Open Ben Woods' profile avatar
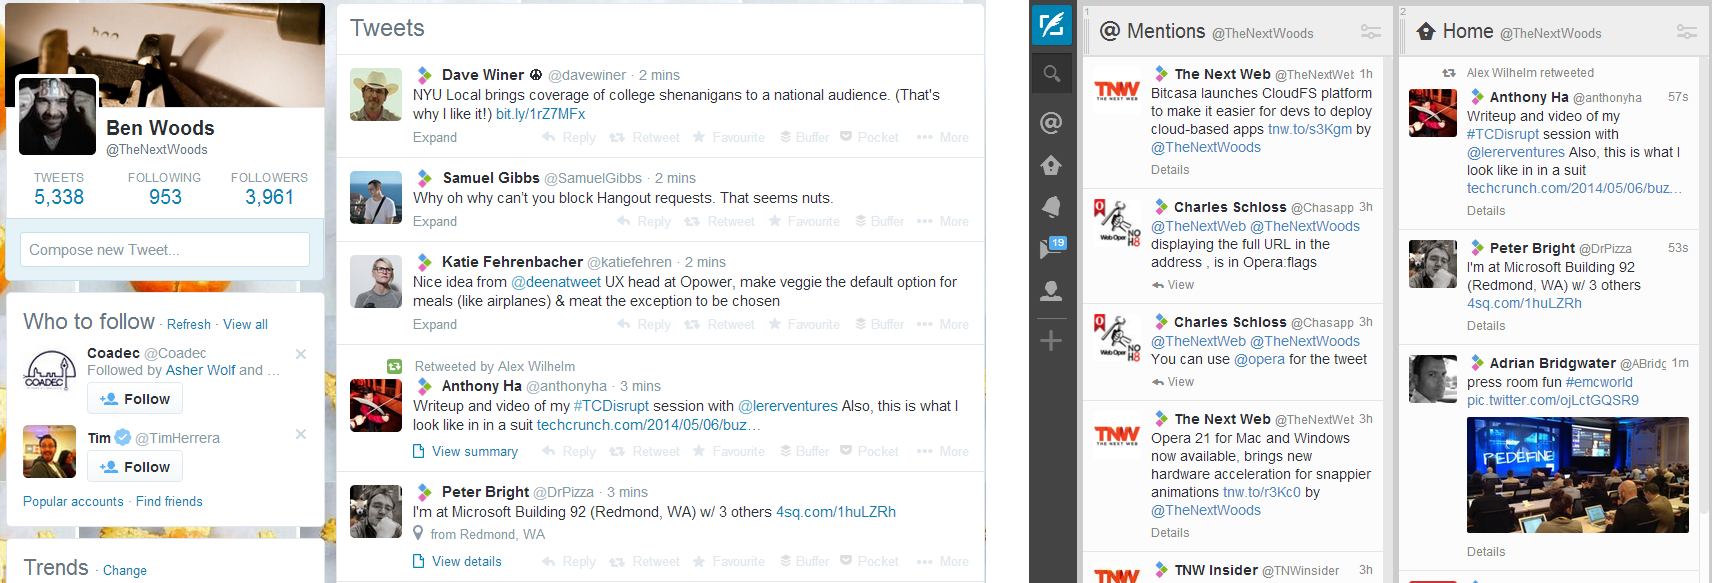Image resolution: width=1712 pixels, height=583 pixels. point(57,115)
